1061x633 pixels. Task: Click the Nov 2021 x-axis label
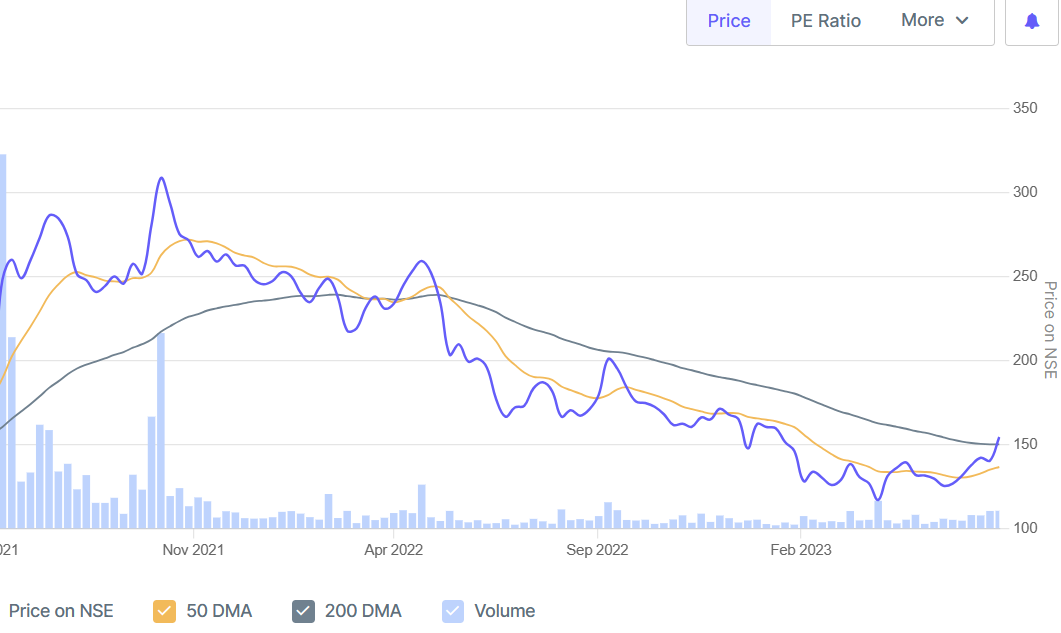(x=193, y=549)
